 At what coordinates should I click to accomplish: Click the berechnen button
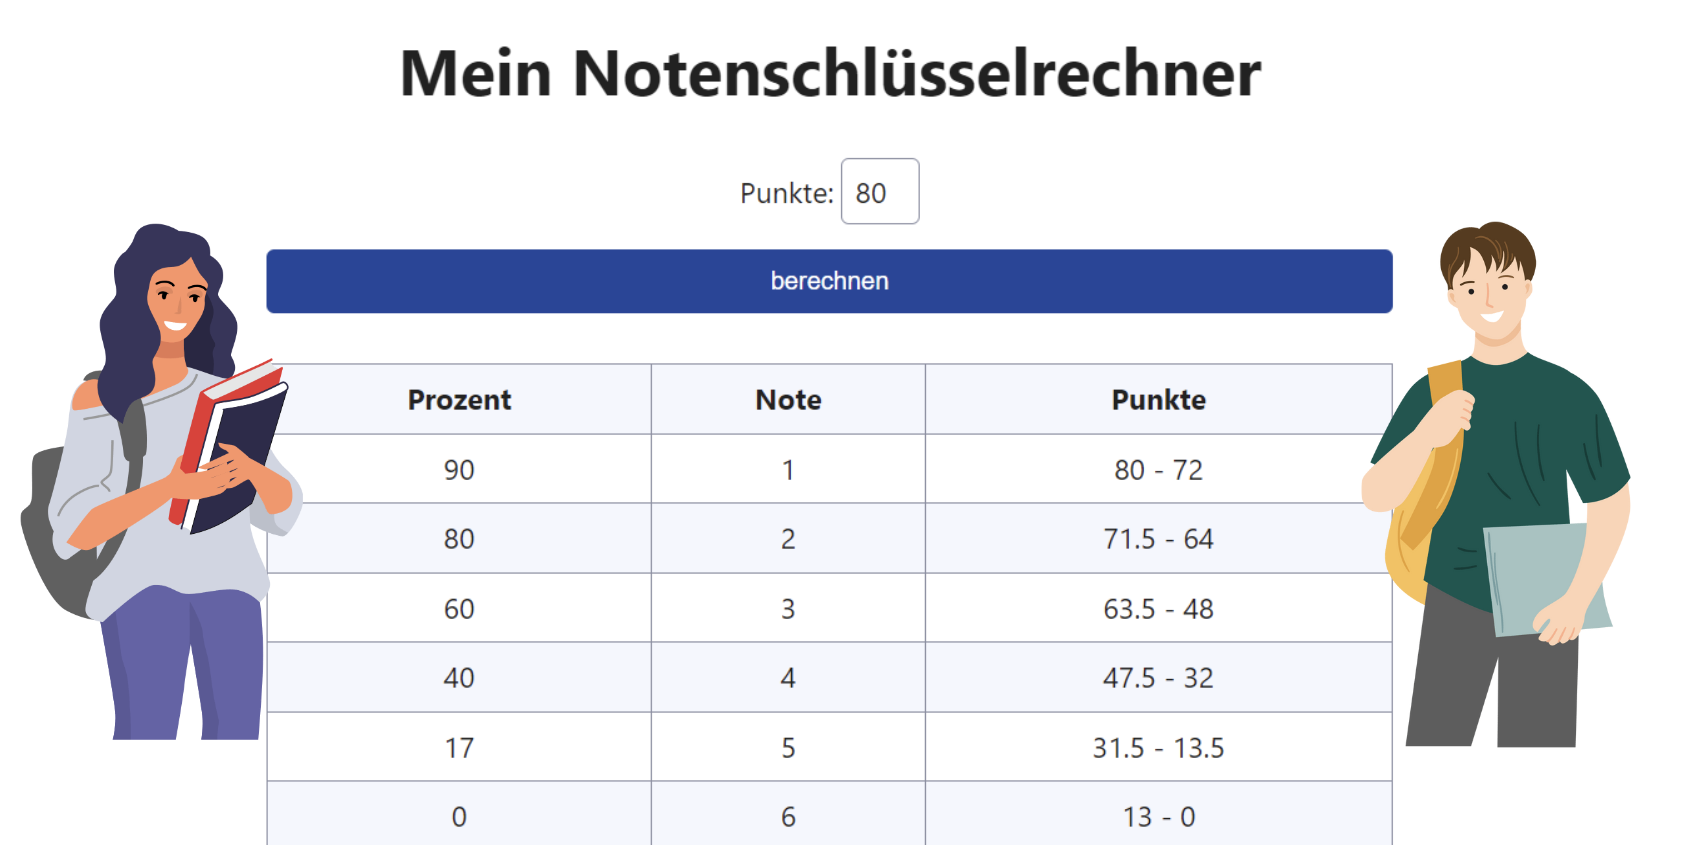(x=829, y=281)
